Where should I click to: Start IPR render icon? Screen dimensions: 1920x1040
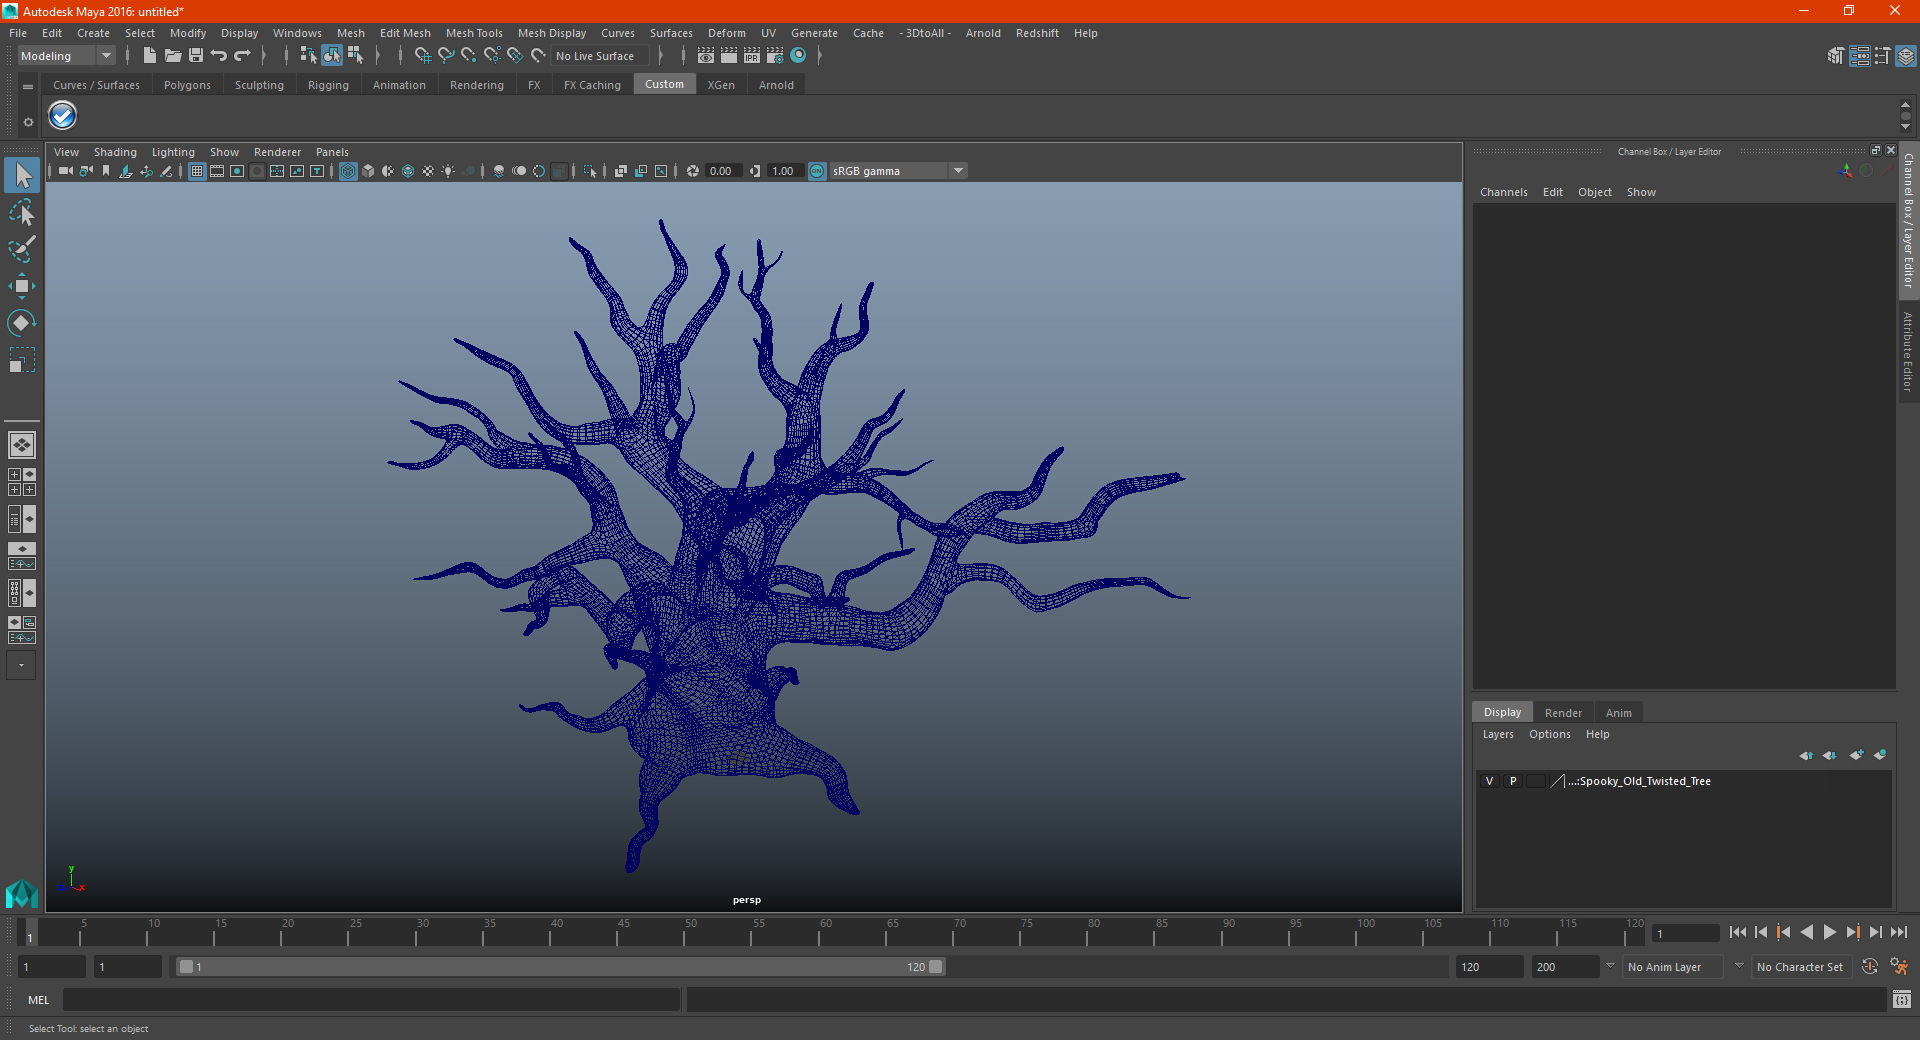(752, 56)
